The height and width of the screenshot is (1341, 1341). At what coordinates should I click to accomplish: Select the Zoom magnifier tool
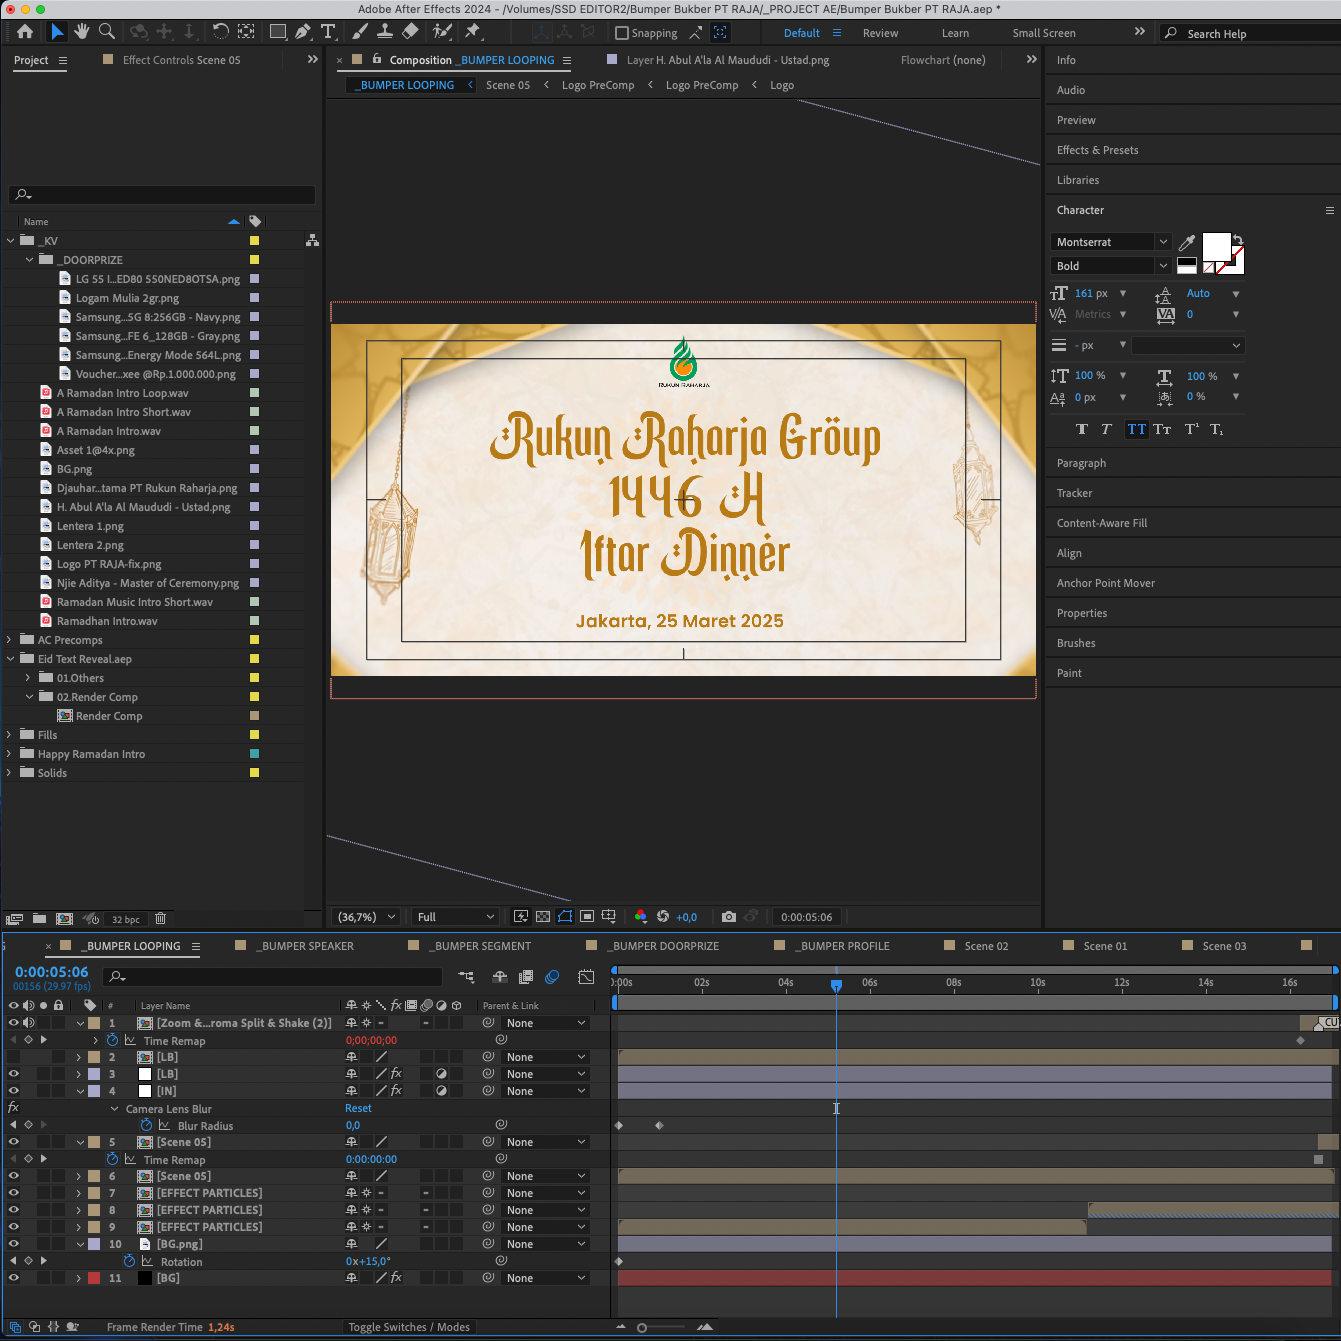tap(107, 32)
